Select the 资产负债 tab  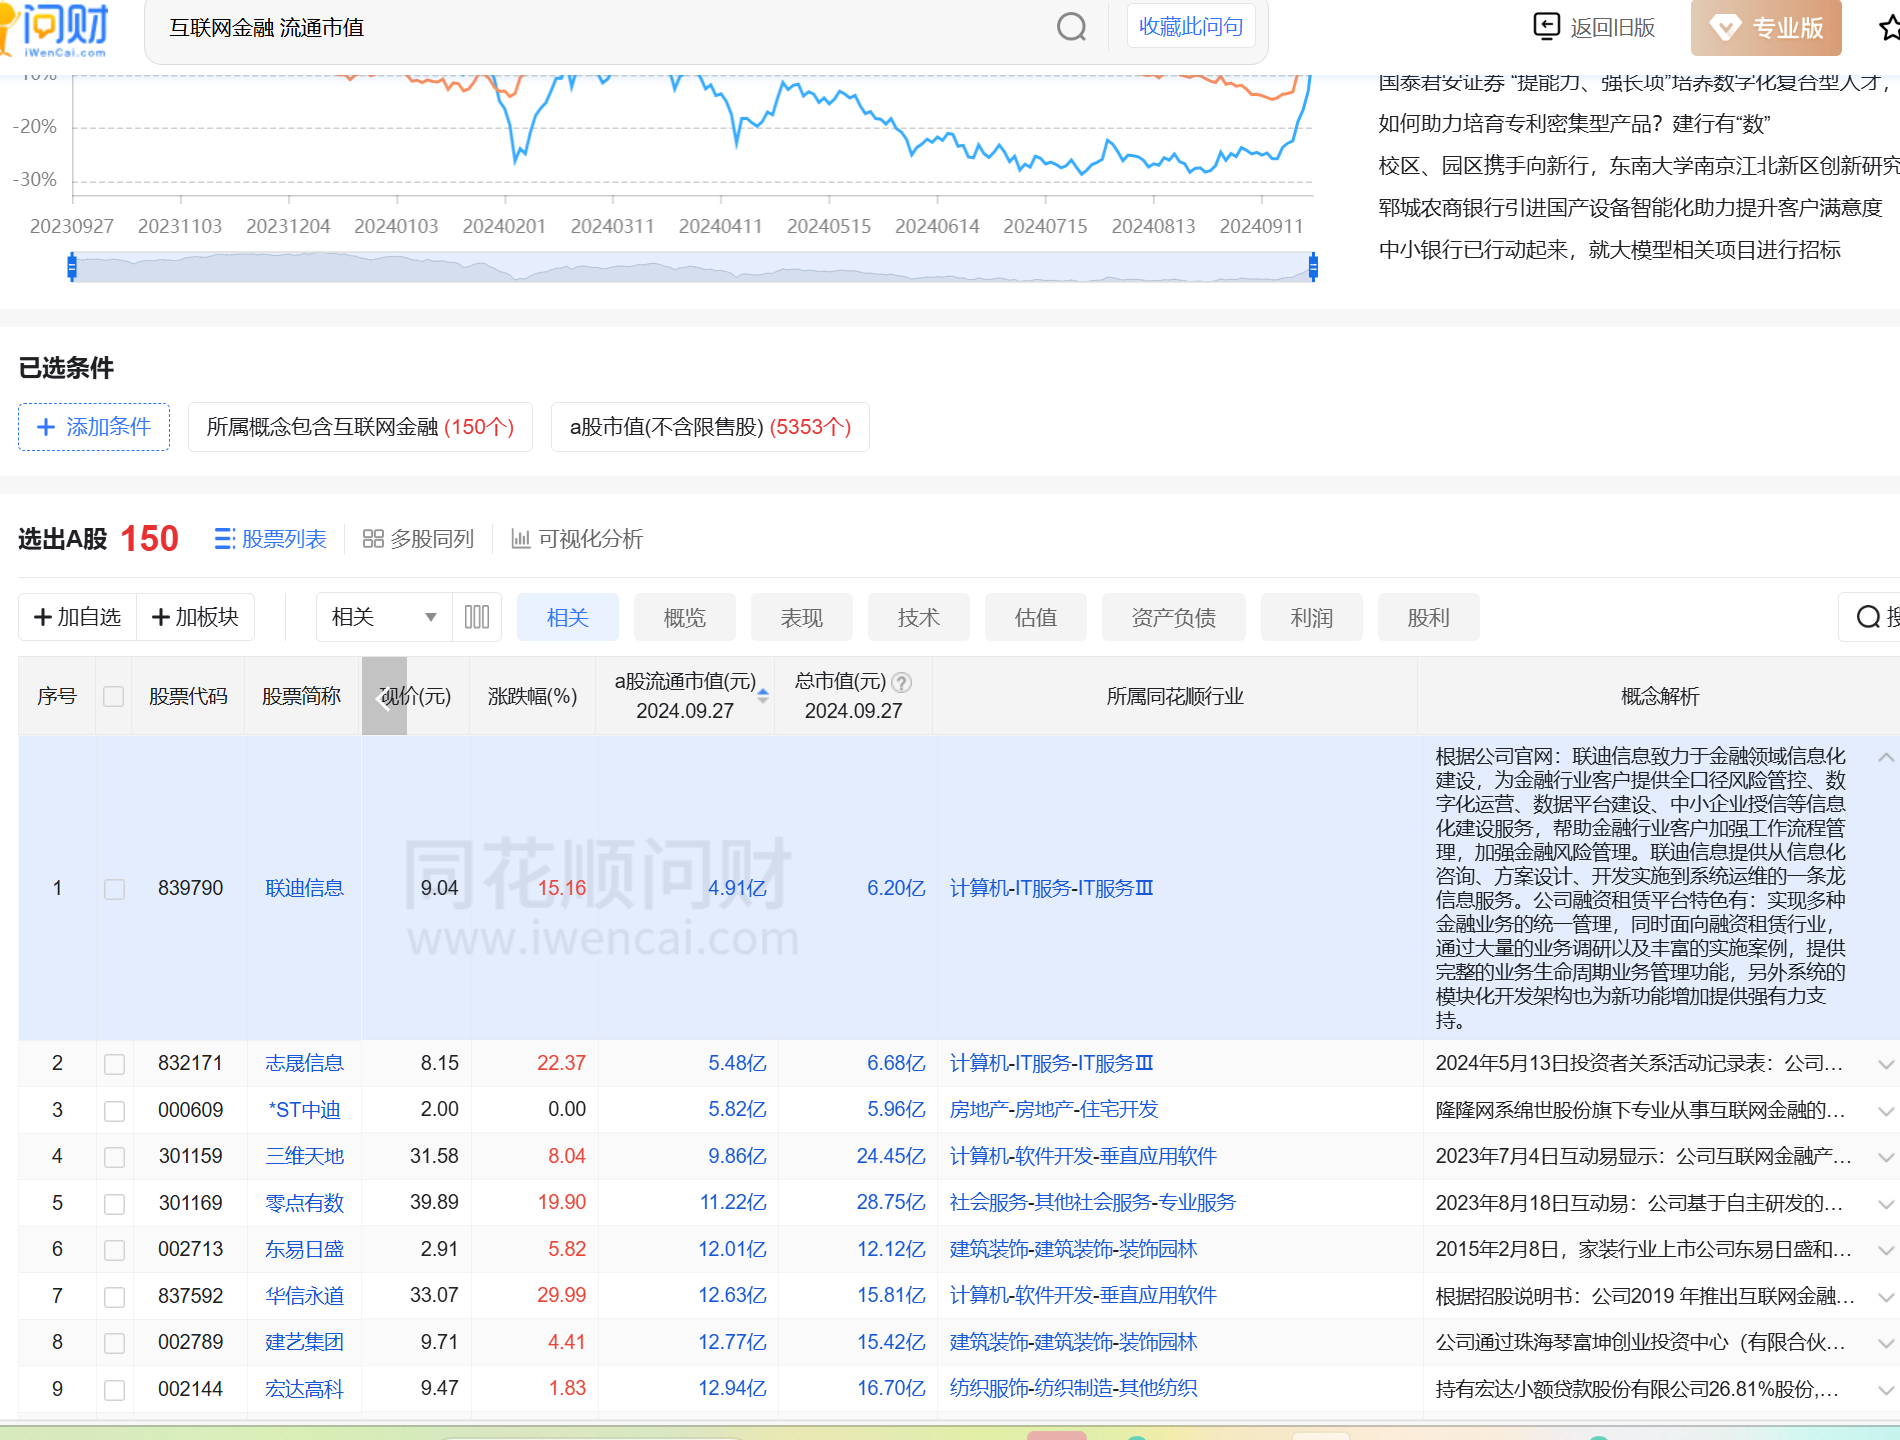click(1174, 617)
